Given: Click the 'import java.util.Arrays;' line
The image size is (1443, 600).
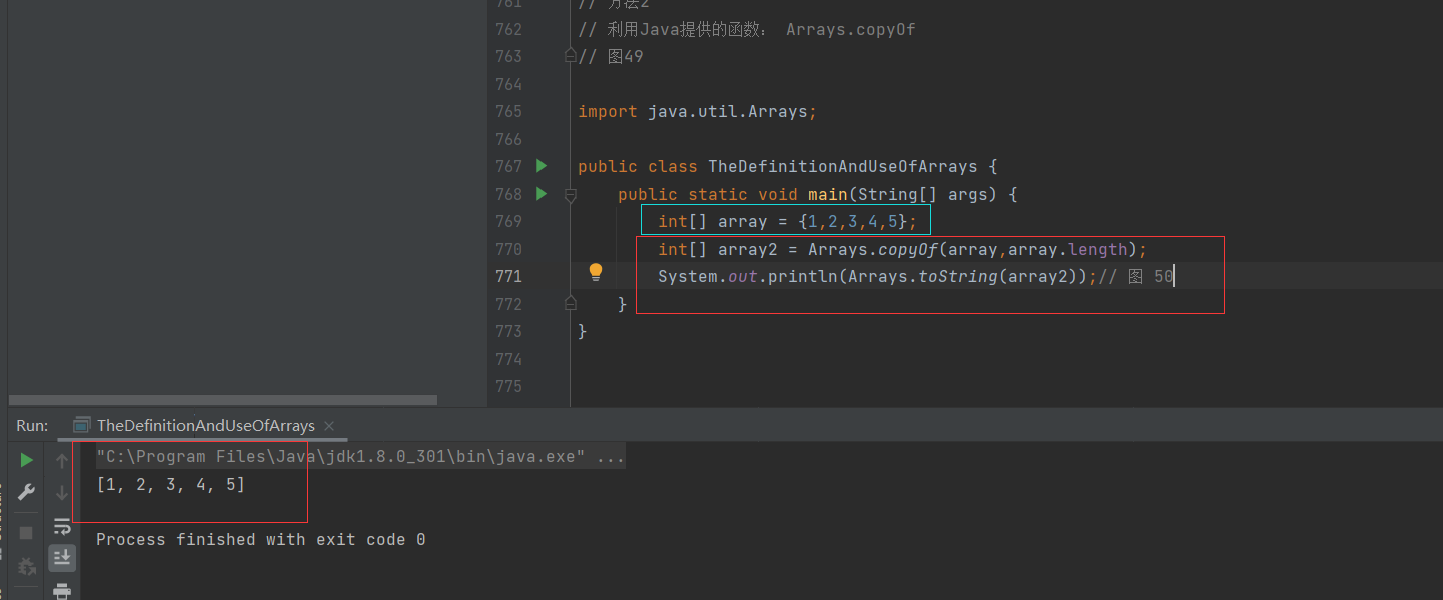Looking at the screenshot, I should coord(698,112).
